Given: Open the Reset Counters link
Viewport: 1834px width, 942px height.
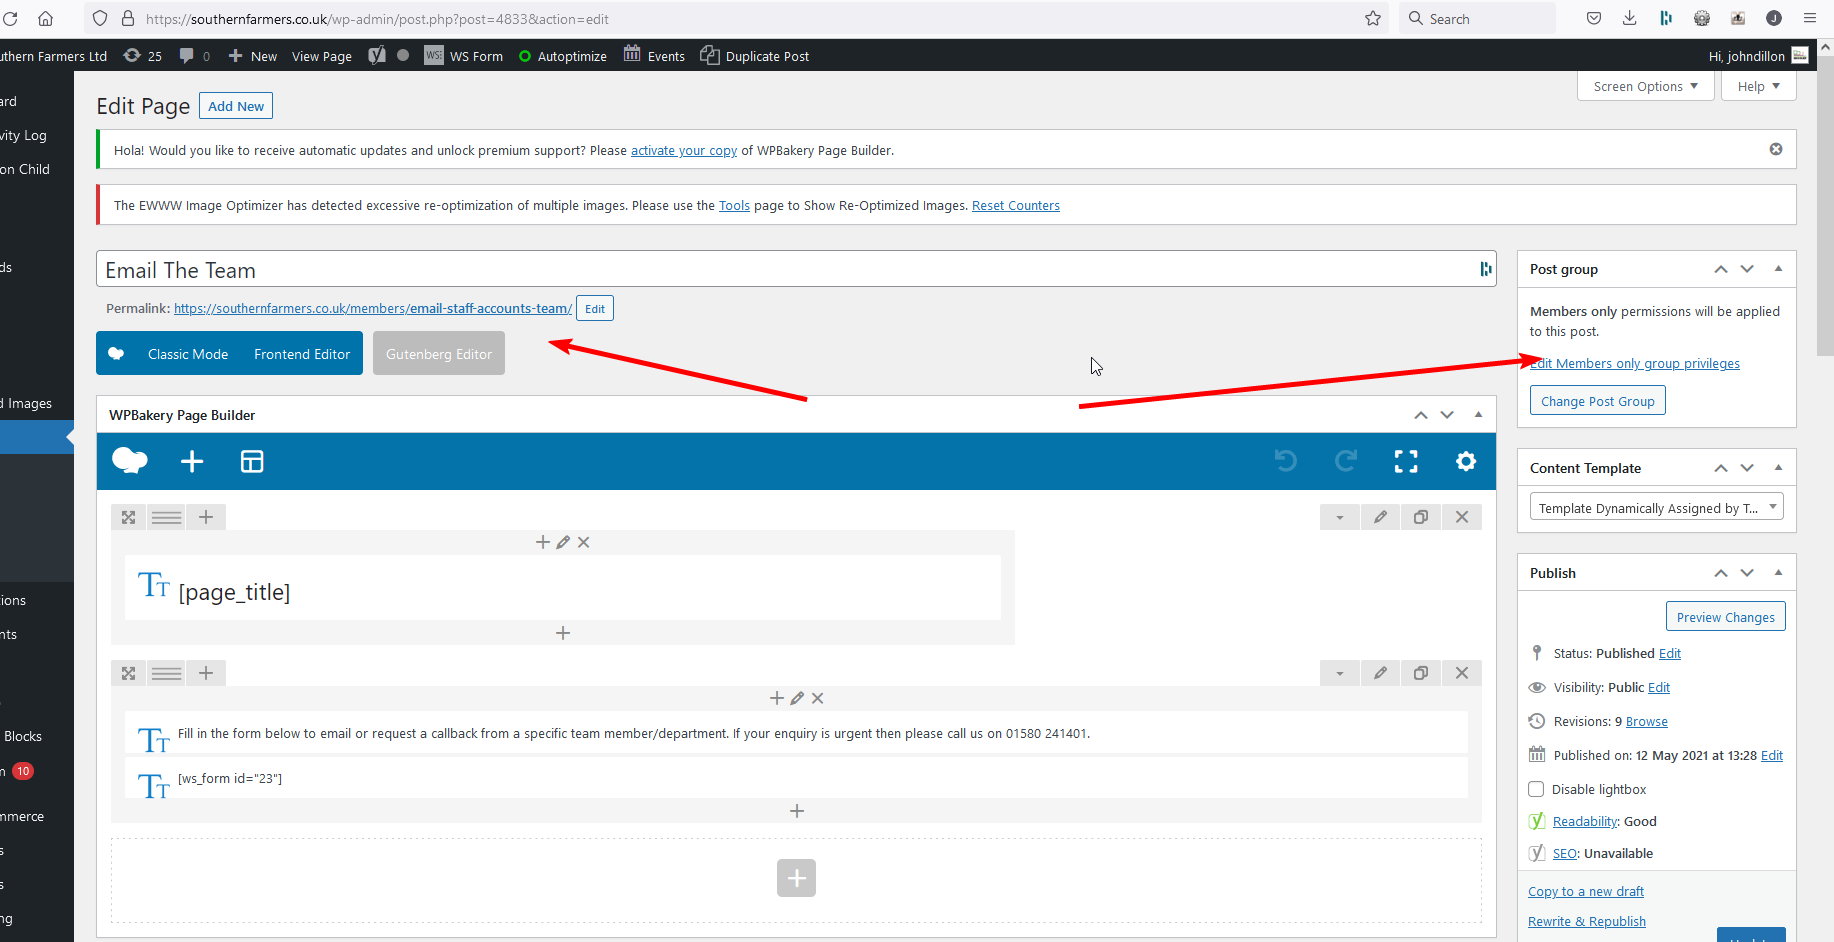Looking at the screenshot, I should click(1015, 205).
